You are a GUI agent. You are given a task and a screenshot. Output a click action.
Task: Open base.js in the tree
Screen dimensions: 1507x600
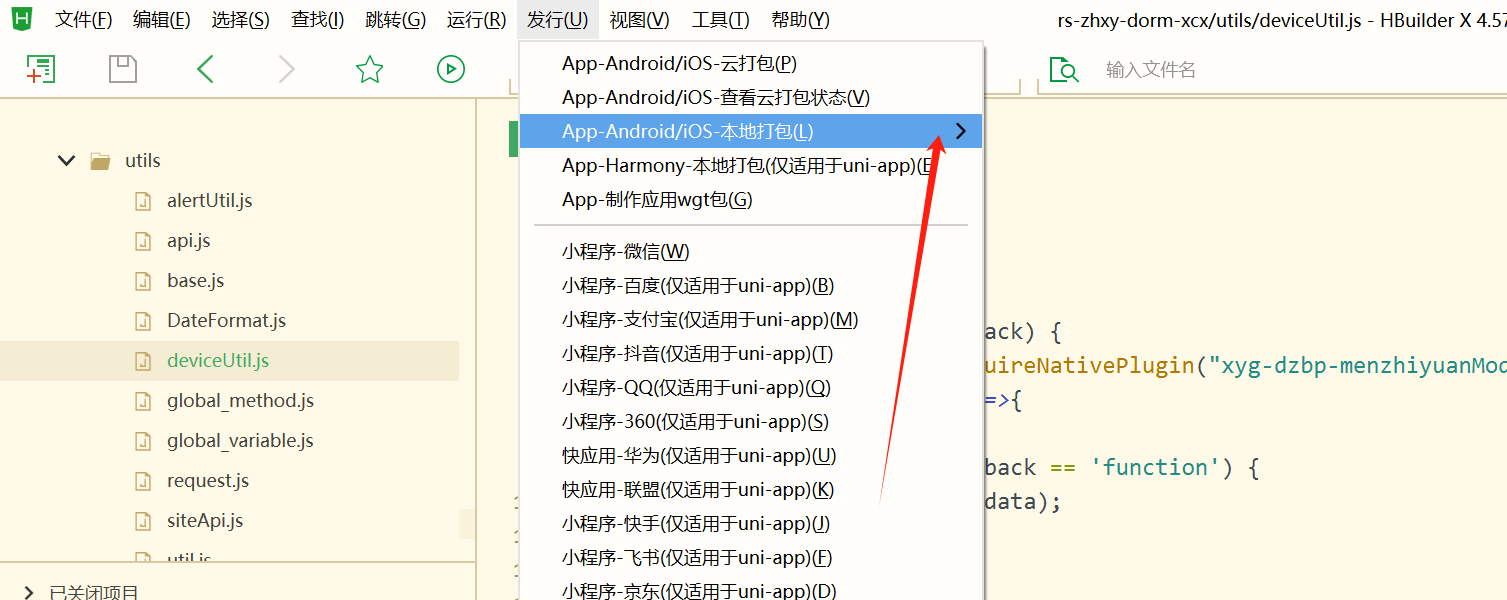click(196, 281)
